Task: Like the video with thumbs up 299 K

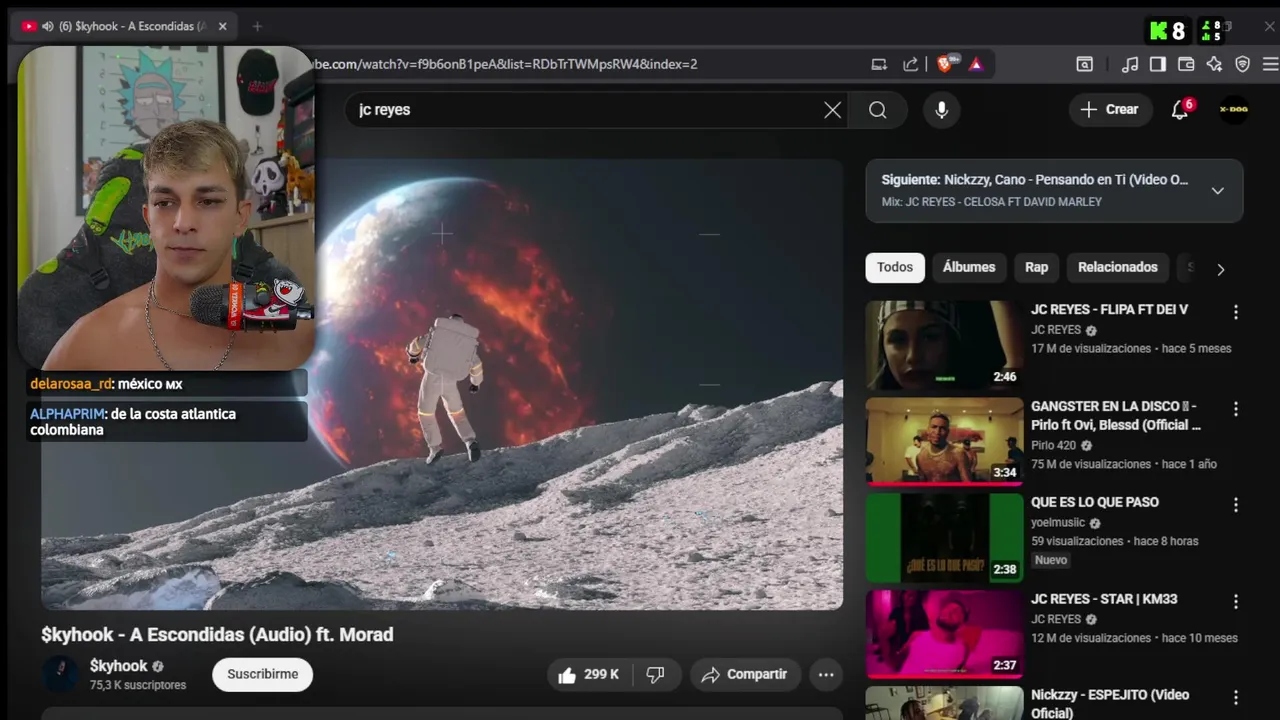Action: 588,675
